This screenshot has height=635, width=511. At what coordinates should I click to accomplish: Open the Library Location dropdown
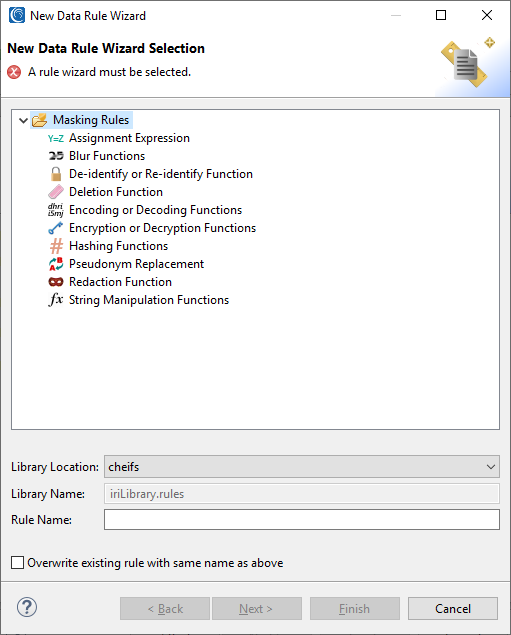tap(302, 467)
